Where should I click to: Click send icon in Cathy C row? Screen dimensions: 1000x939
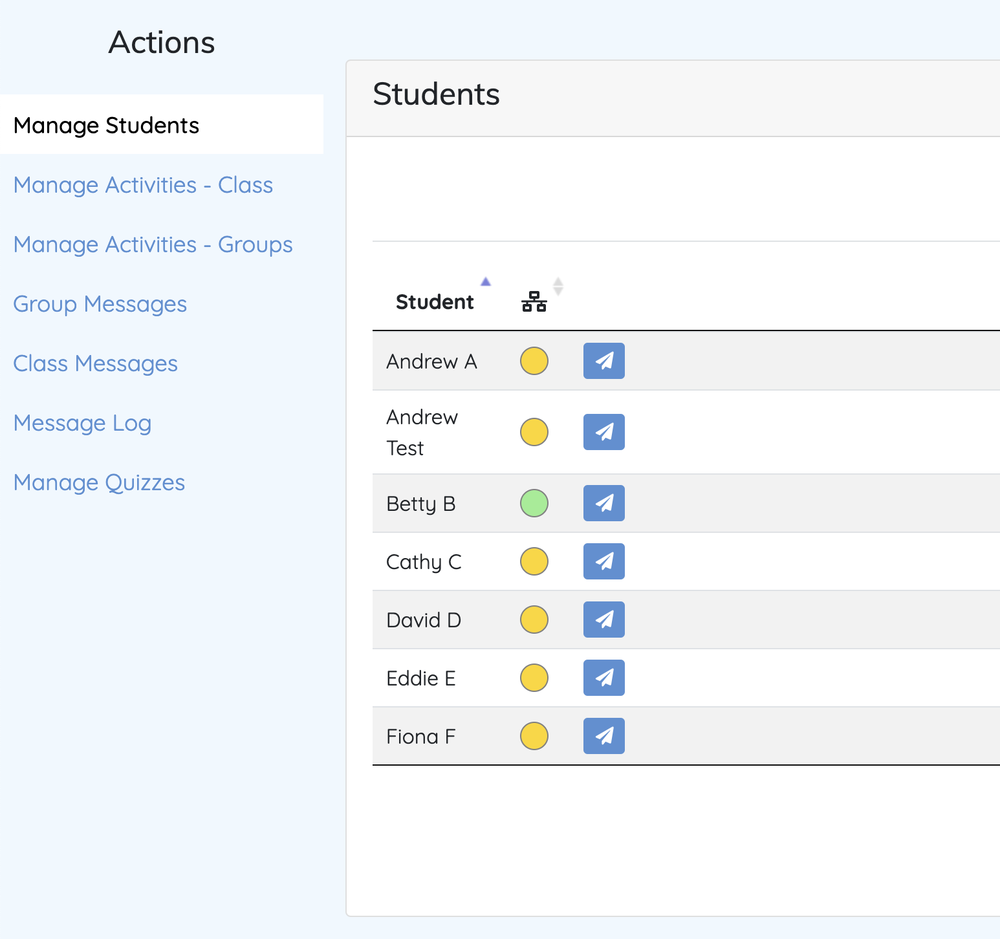pos(603,561)
